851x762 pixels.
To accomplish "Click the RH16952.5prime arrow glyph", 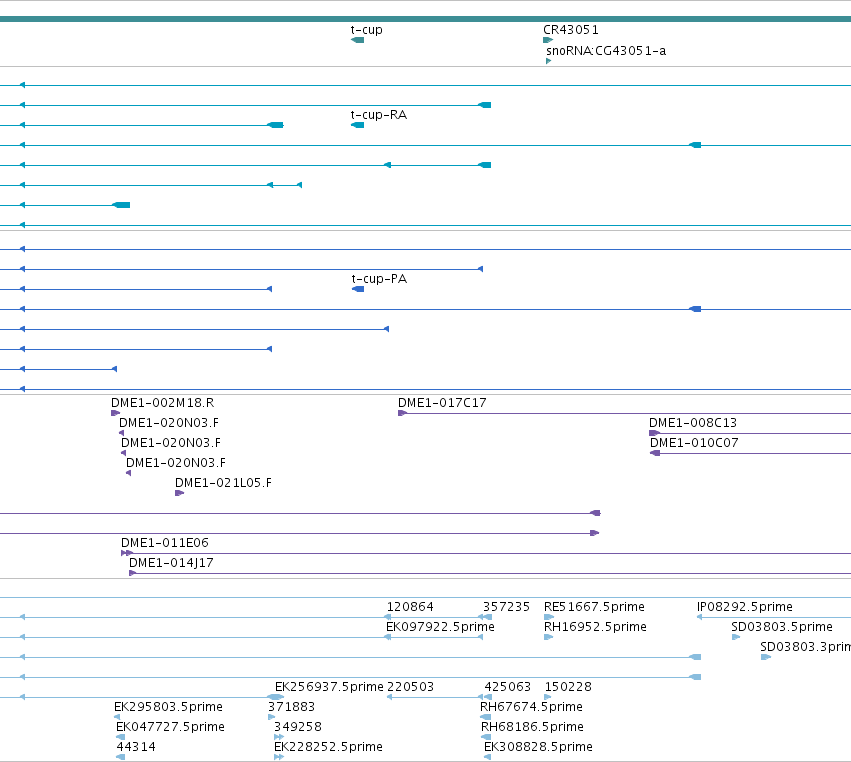I will [x=549, y=637].
